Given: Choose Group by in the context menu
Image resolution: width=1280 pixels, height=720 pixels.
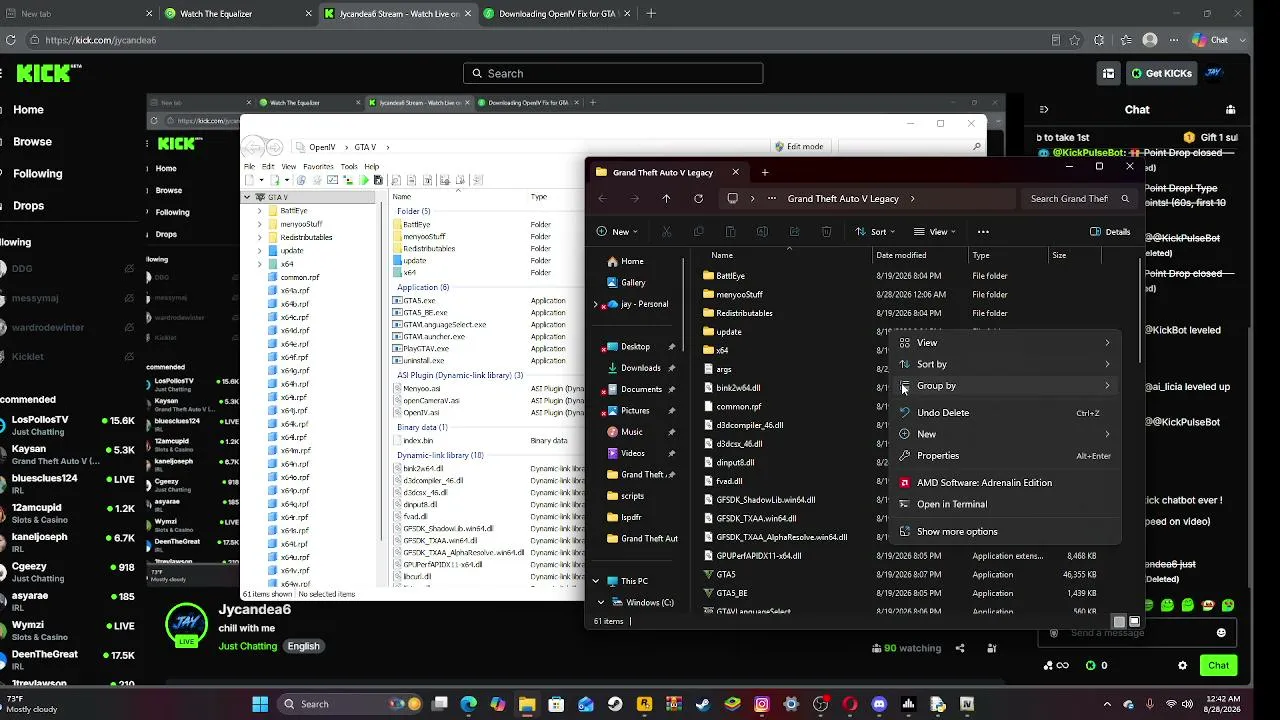Looking at the screenshot, I should pyautogui.click(x=1005, y=386).
